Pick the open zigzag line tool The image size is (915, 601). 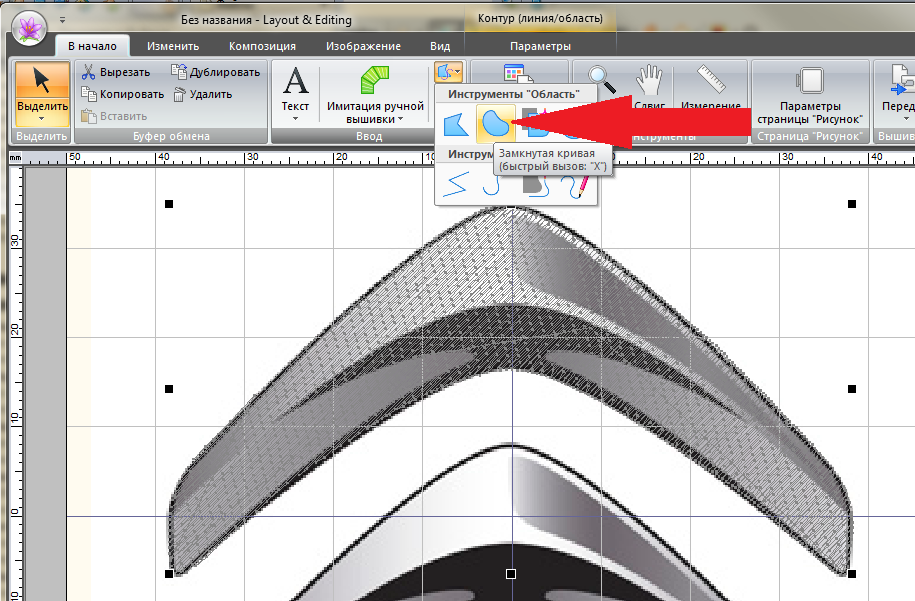tap(456, 183)
